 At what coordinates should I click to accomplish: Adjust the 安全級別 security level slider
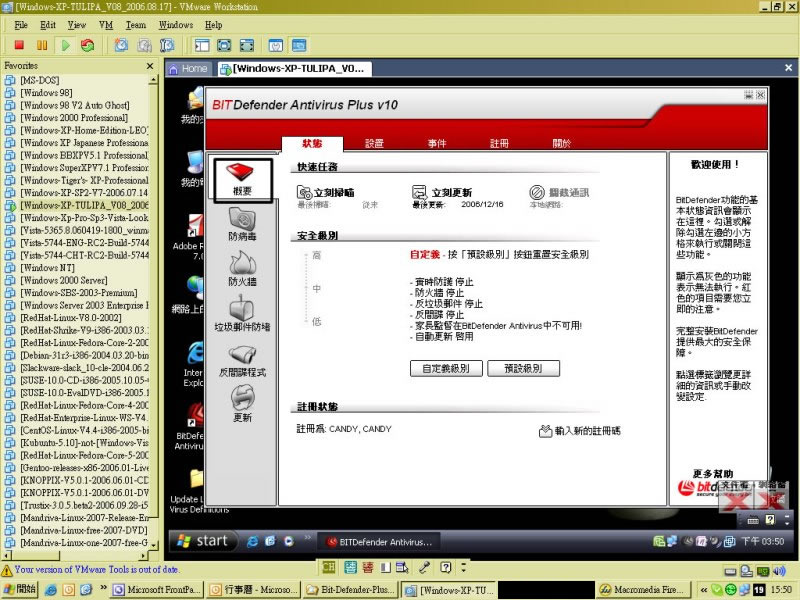point(306,288)
